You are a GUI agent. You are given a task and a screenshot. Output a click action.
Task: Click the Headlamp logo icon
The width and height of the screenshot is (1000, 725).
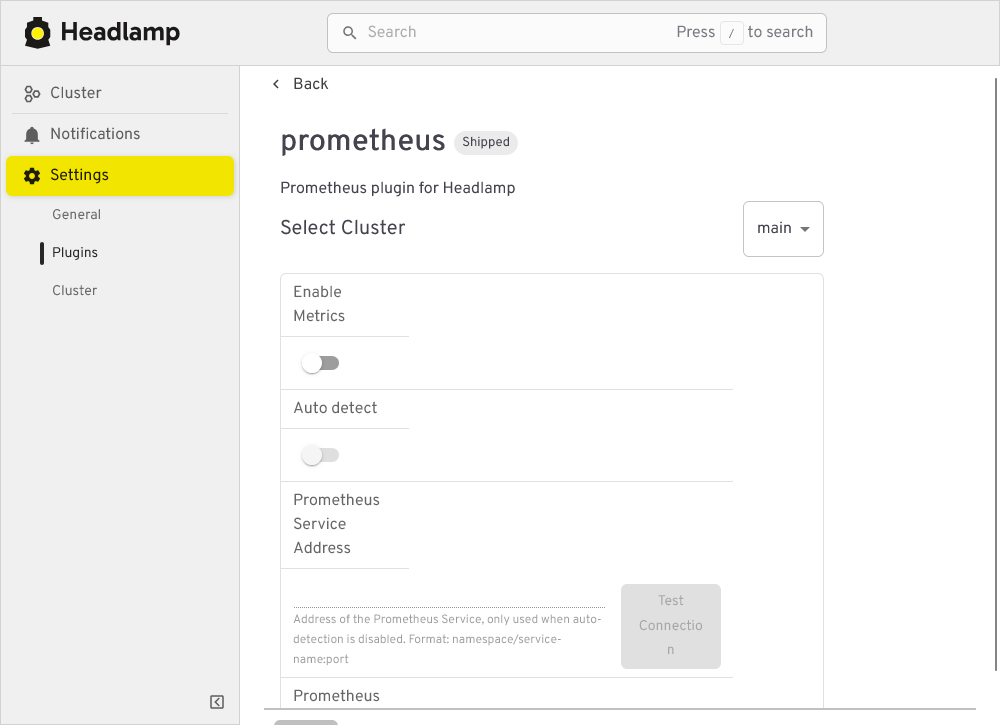[38, 32]
